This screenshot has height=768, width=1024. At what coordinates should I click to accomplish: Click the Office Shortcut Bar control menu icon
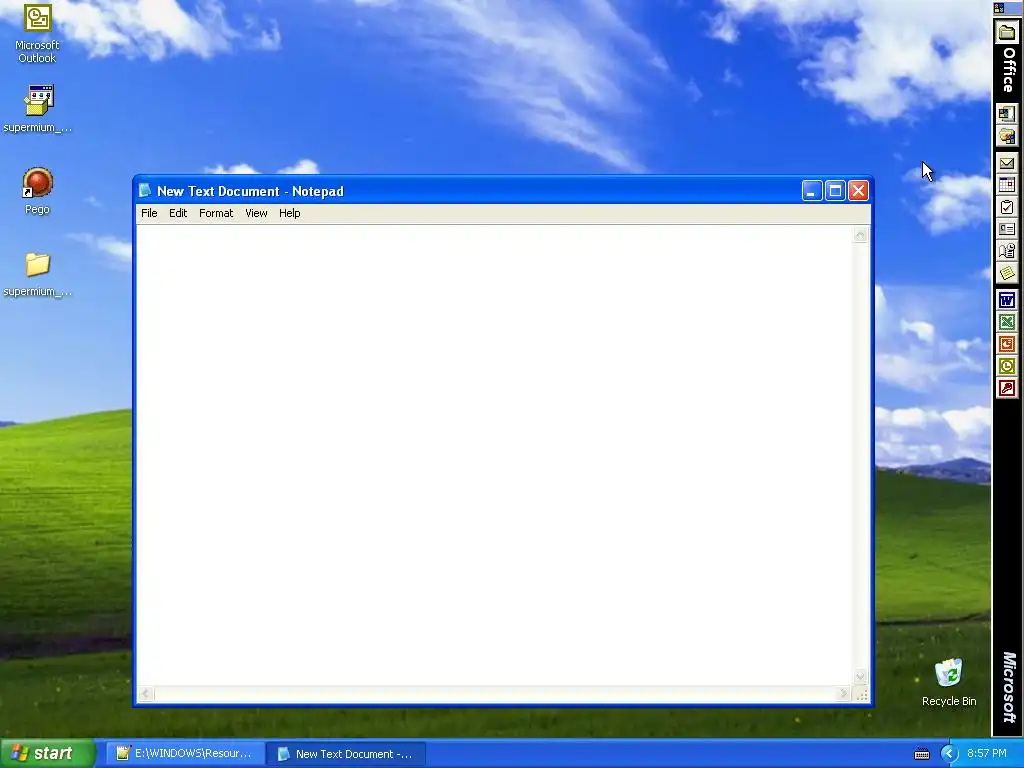tap(999, 8)
